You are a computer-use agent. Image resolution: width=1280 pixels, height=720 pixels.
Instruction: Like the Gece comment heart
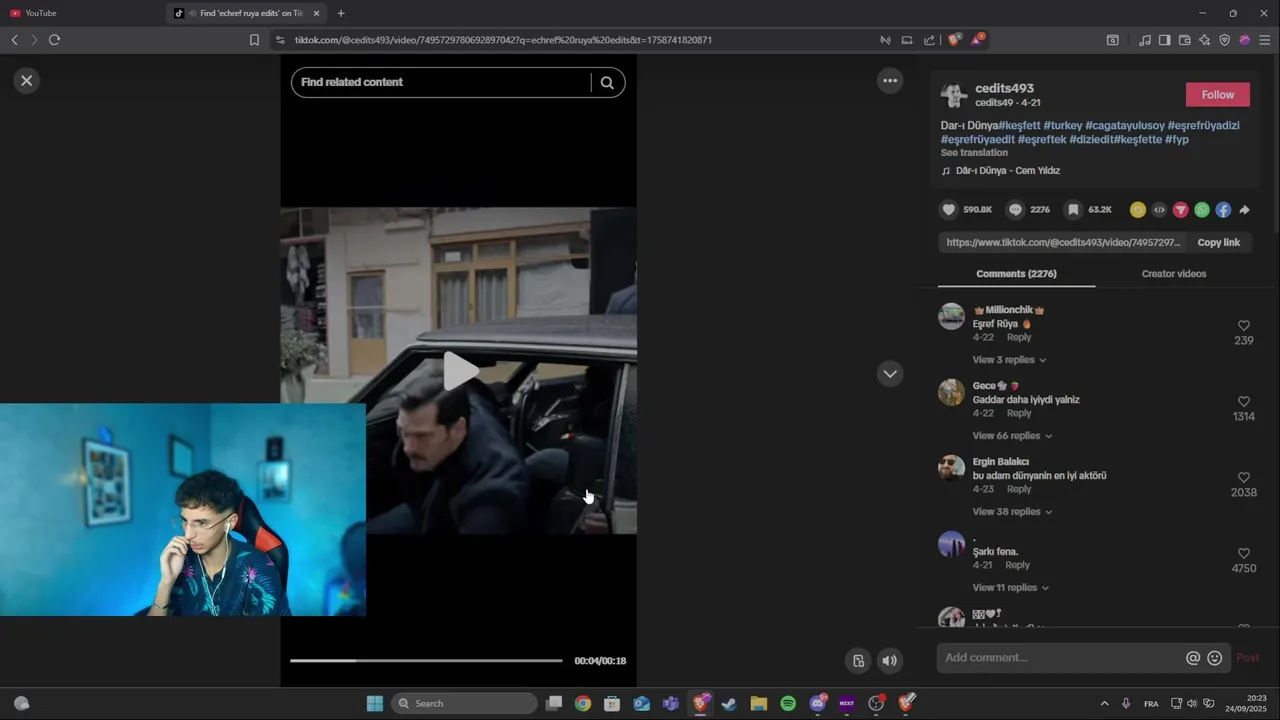tap(1244, 402)
